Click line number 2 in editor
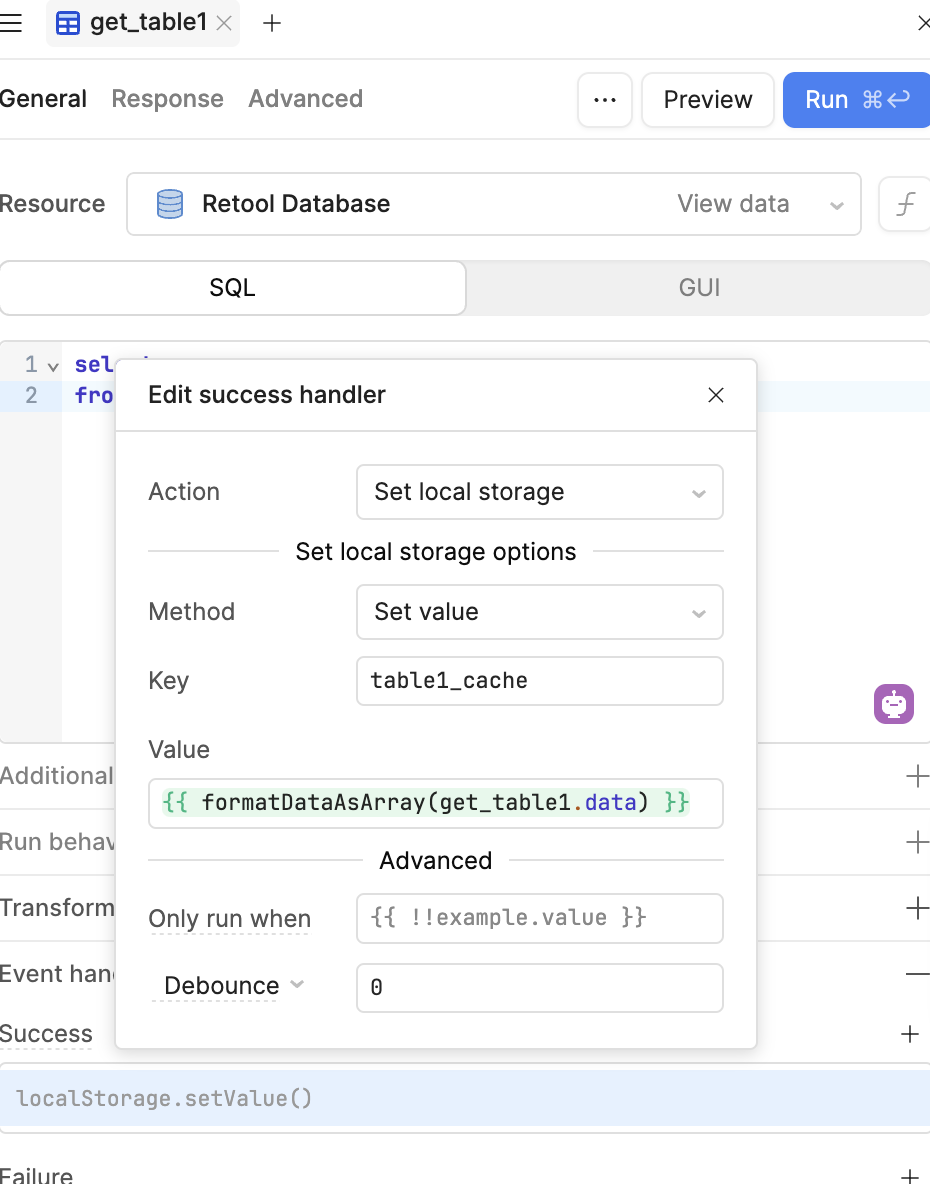The height and width of the screenshot is (1184, 930). (x=31, y=395)
